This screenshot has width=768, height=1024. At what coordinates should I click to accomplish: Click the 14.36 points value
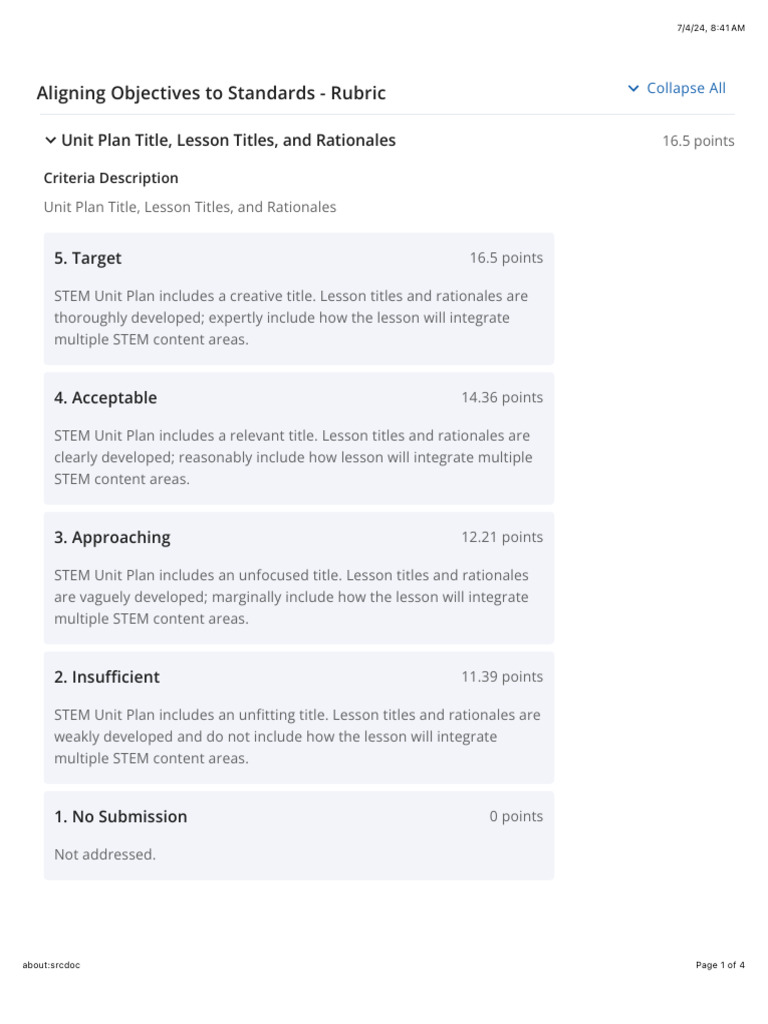tap(502, 397)
